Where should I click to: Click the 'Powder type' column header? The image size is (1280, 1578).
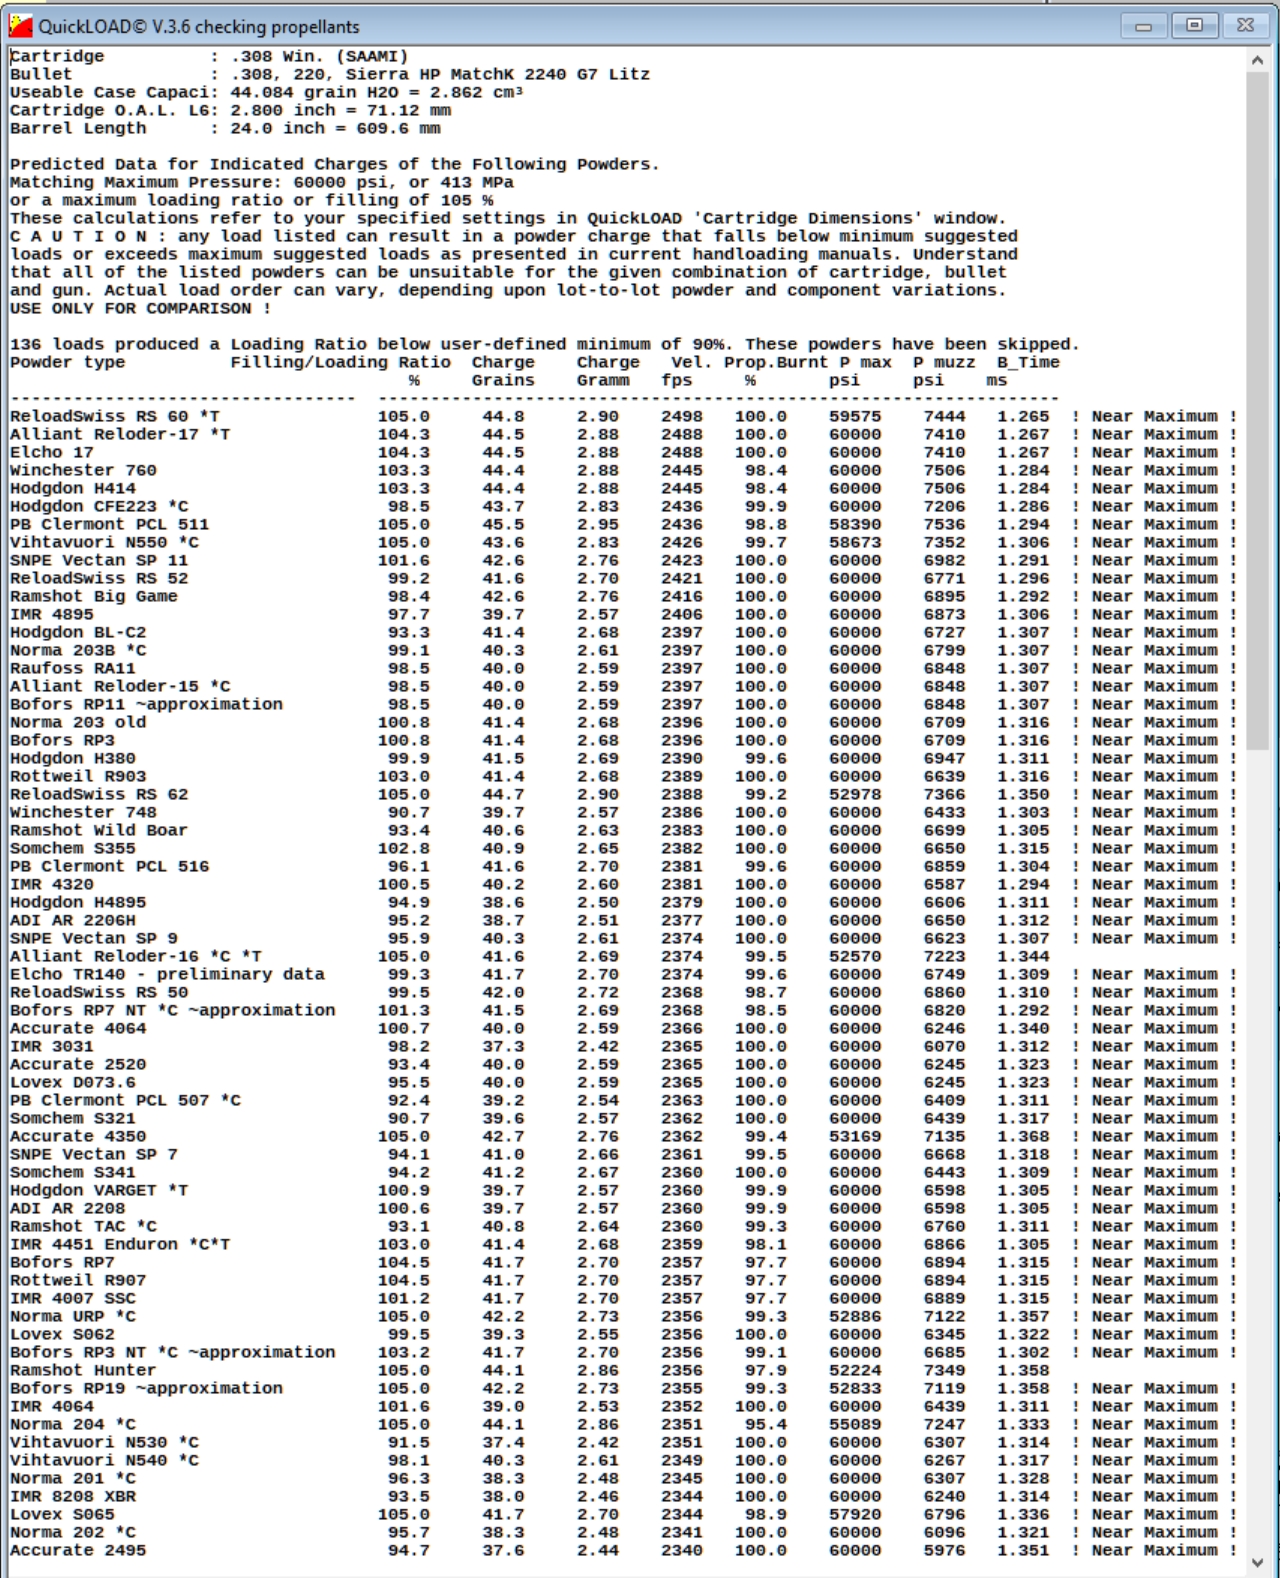pos(67,363)
